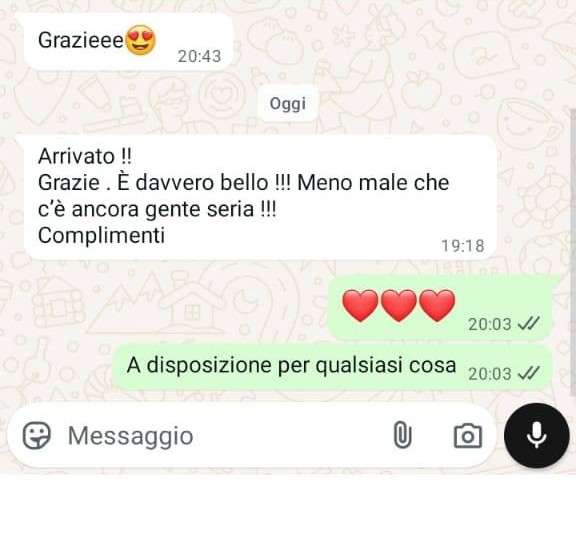Screen dimensions: 576x542
Task: Tap the word Complimenti in the message
Action: (101, 236)
